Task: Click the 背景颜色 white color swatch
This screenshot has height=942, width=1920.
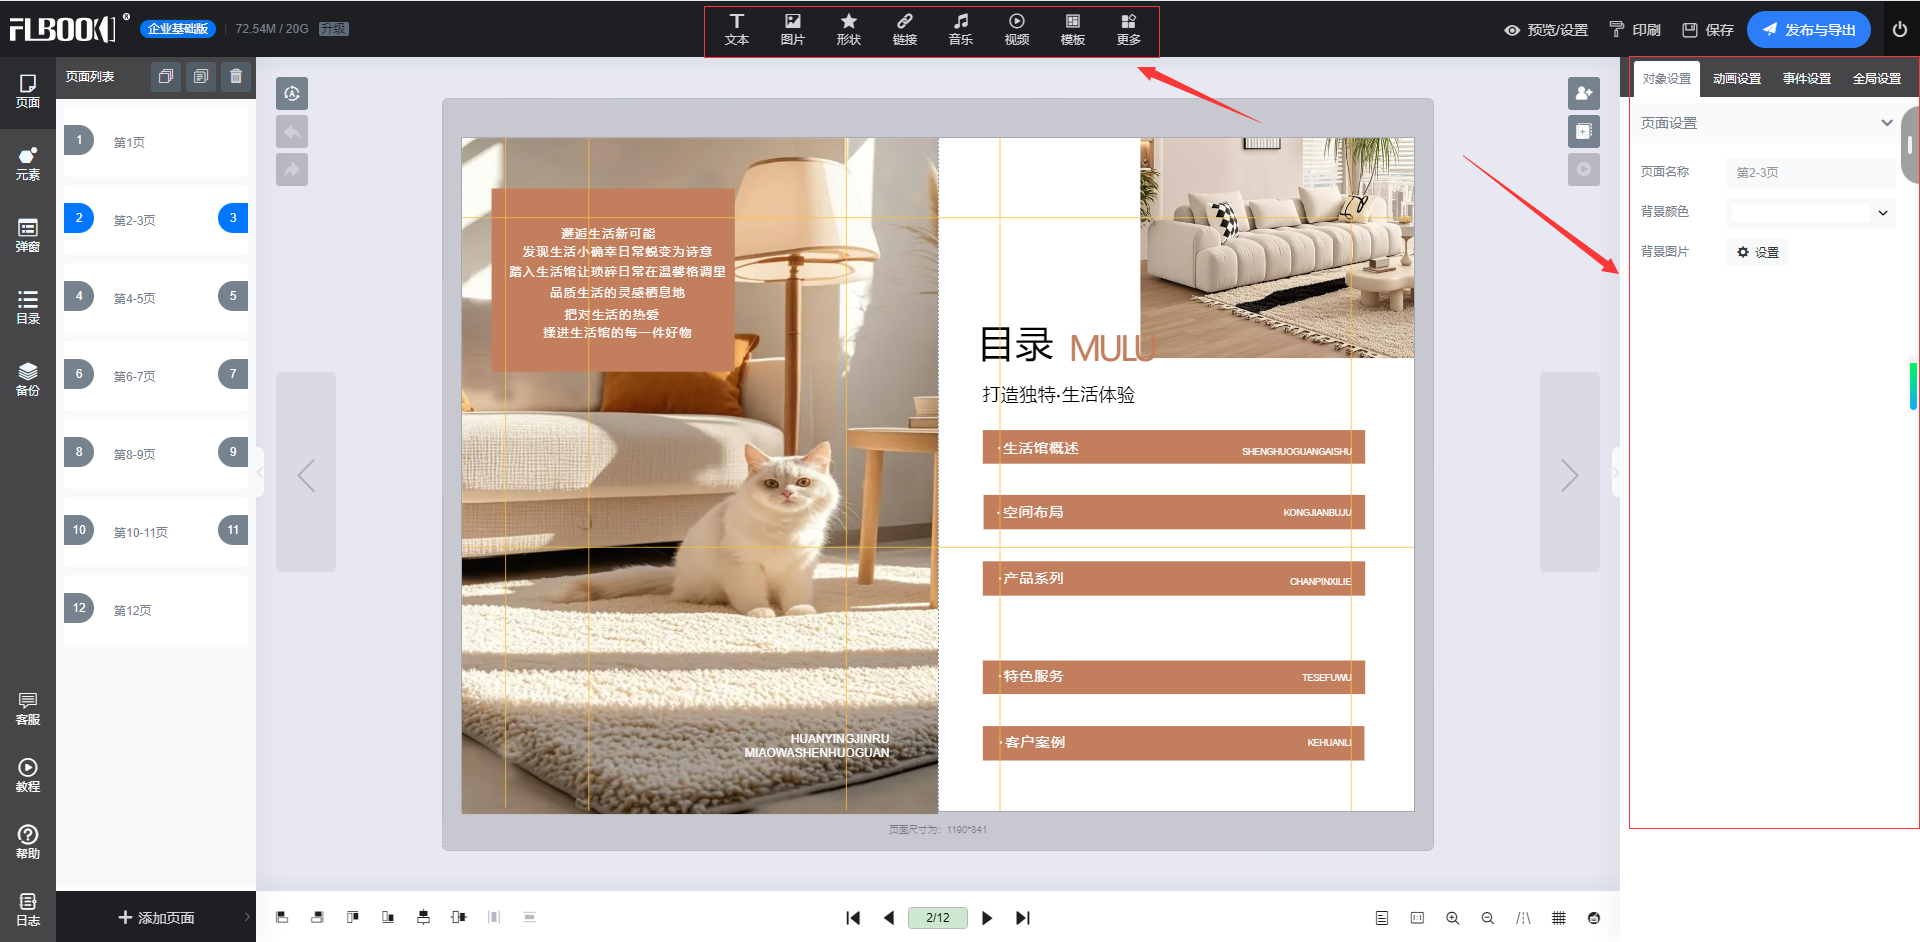Action: tap(1800, 213)
